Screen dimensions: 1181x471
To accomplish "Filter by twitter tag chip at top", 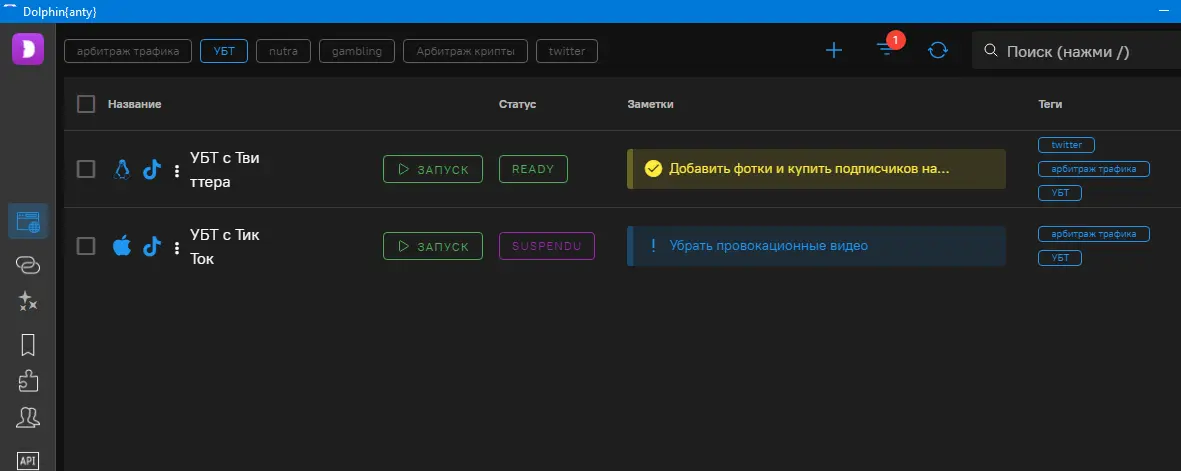I will pos(567,51).
